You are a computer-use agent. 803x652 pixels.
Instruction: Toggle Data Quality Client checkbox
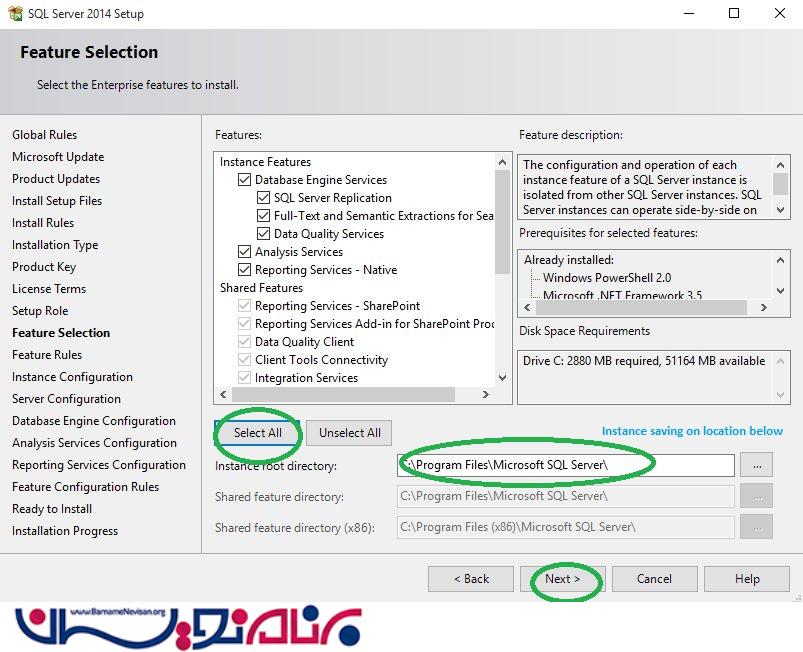click(244, 342)
